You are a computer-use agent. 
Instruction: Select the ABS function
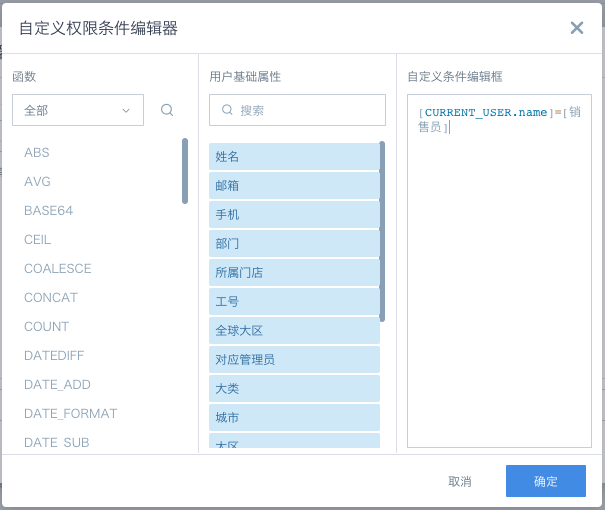pos(37,152)
